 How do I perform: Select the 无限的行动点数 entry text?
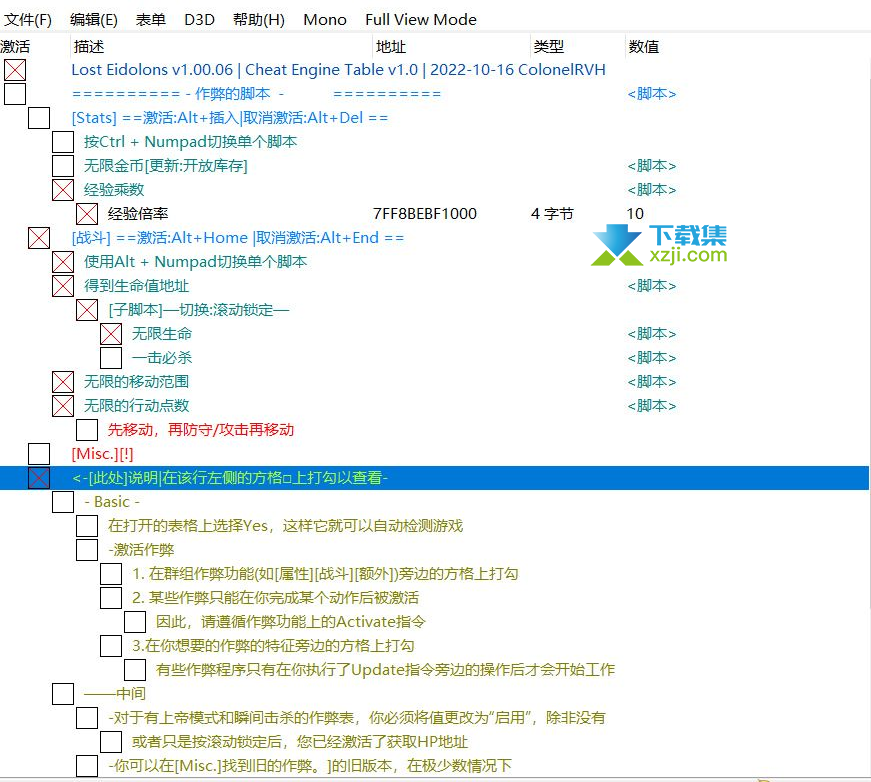pyautogui.click(x=137, y=405)
